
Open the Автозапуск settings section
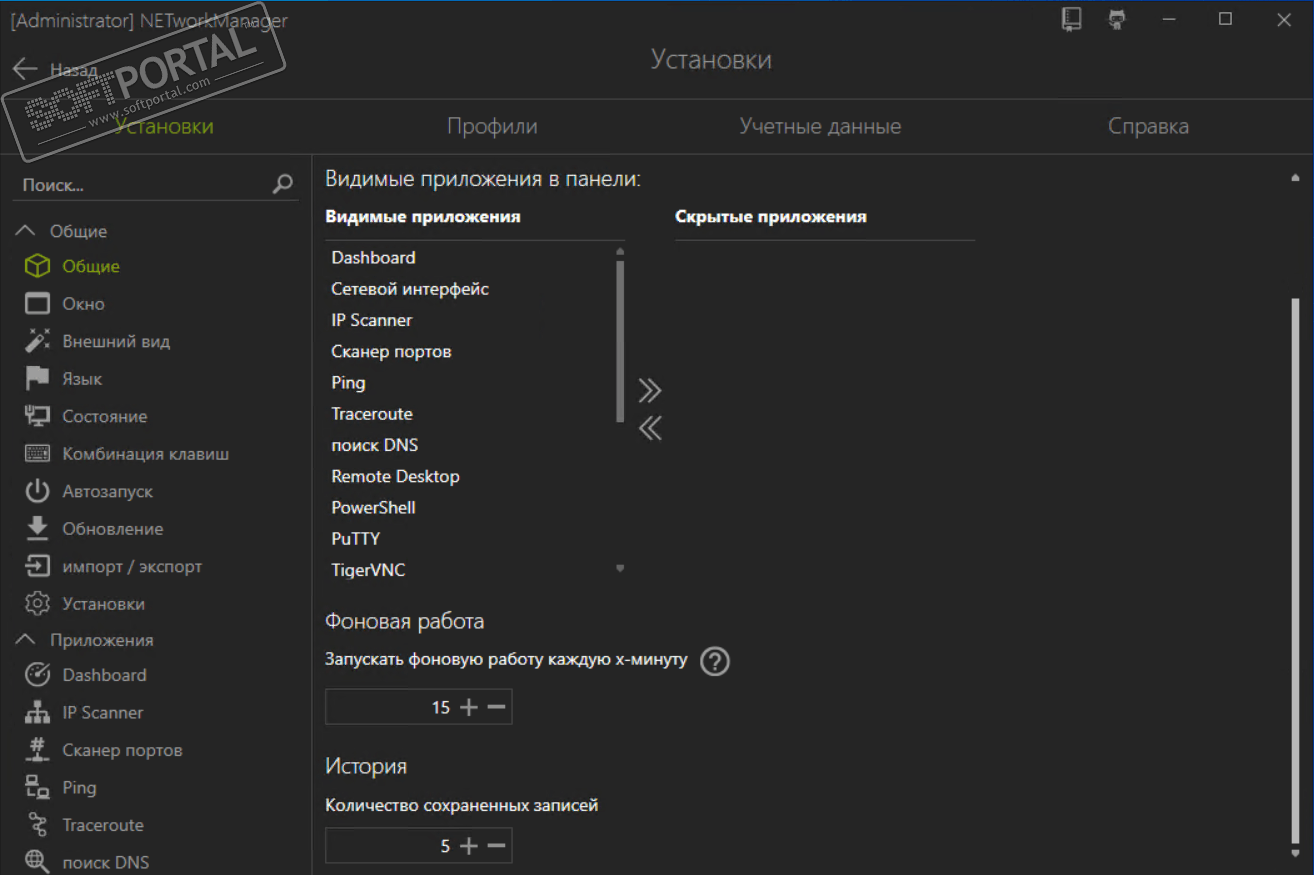(x=107, y=491)
